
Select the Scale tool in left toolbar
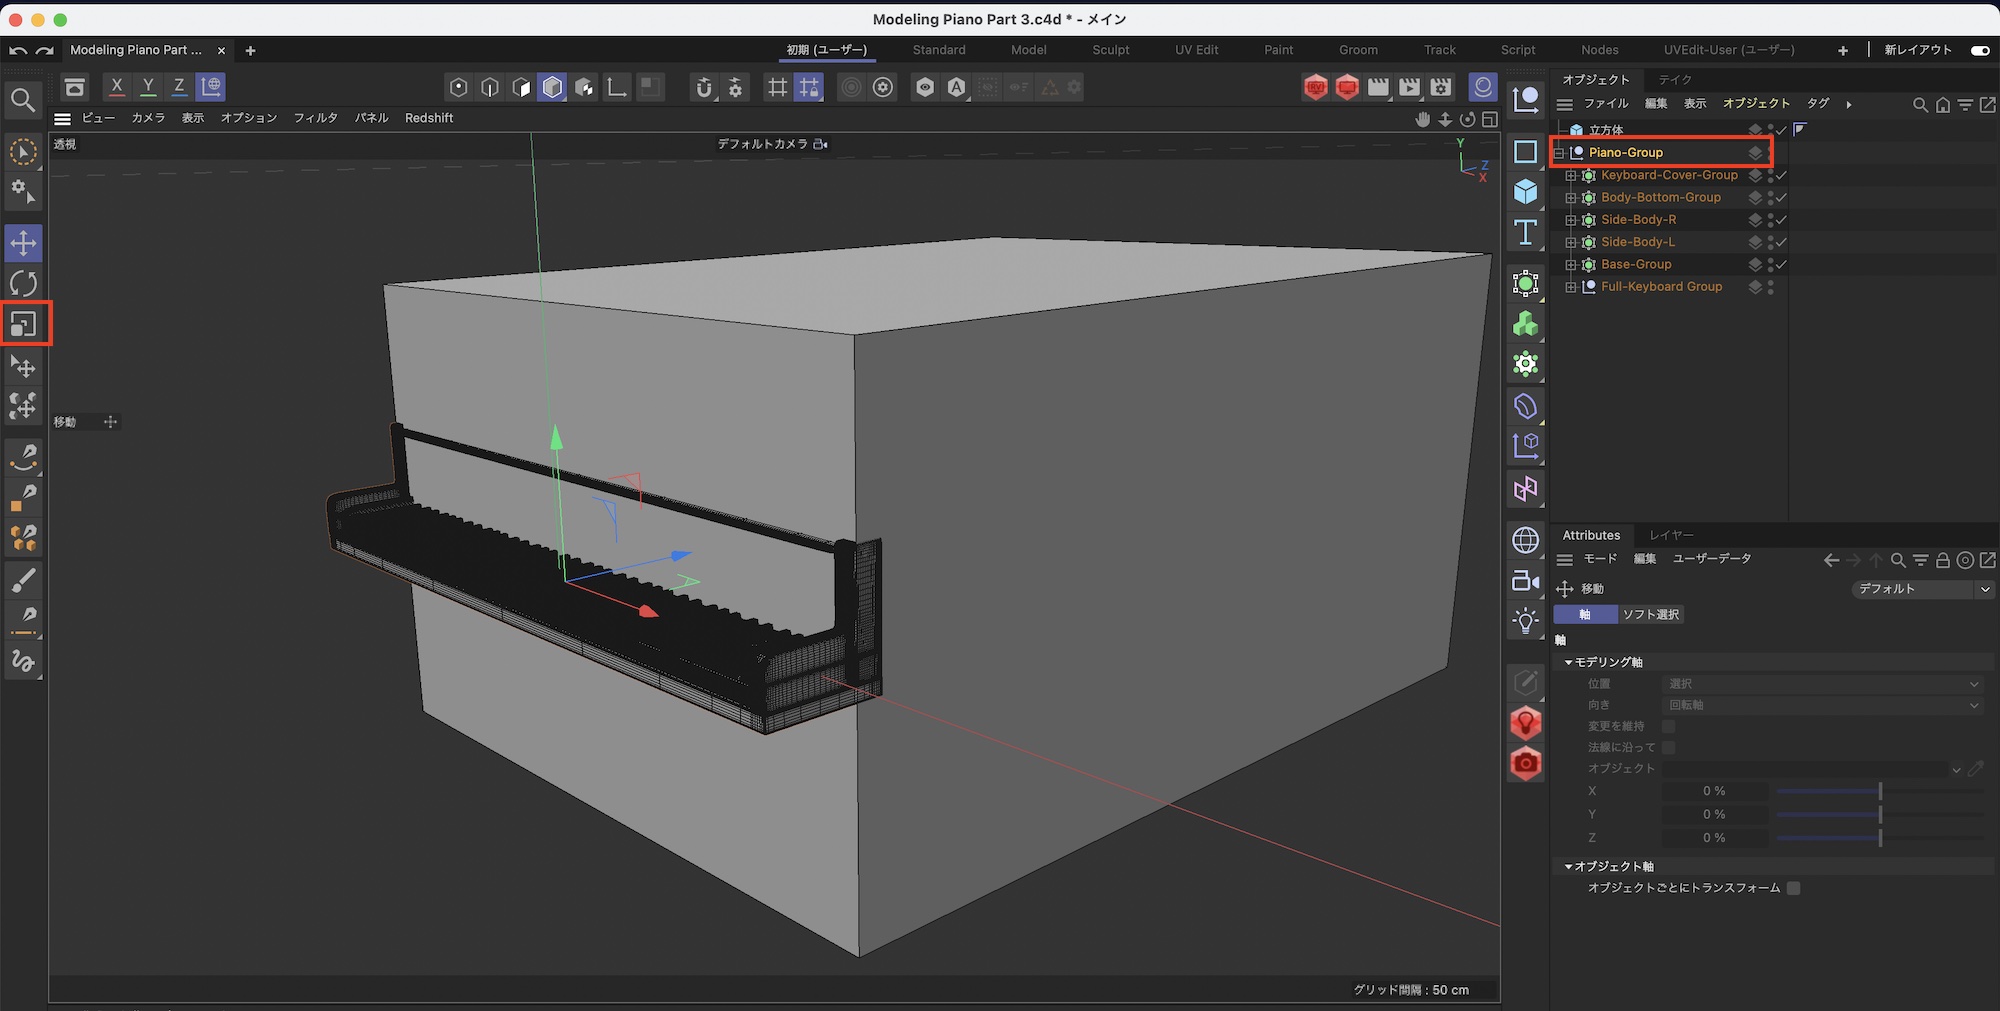tap(23, 324)
